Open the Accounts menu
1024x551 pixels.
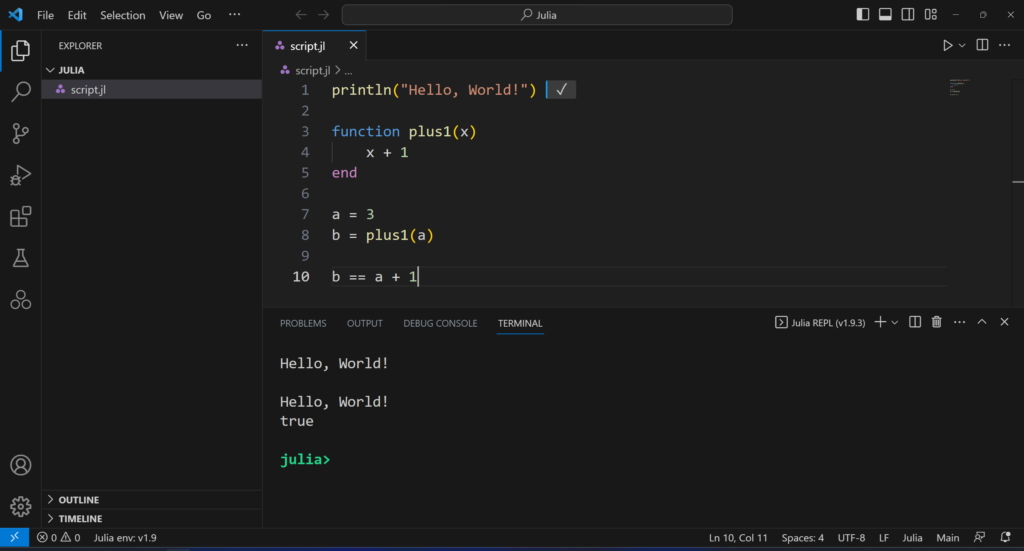pos(20,465)
